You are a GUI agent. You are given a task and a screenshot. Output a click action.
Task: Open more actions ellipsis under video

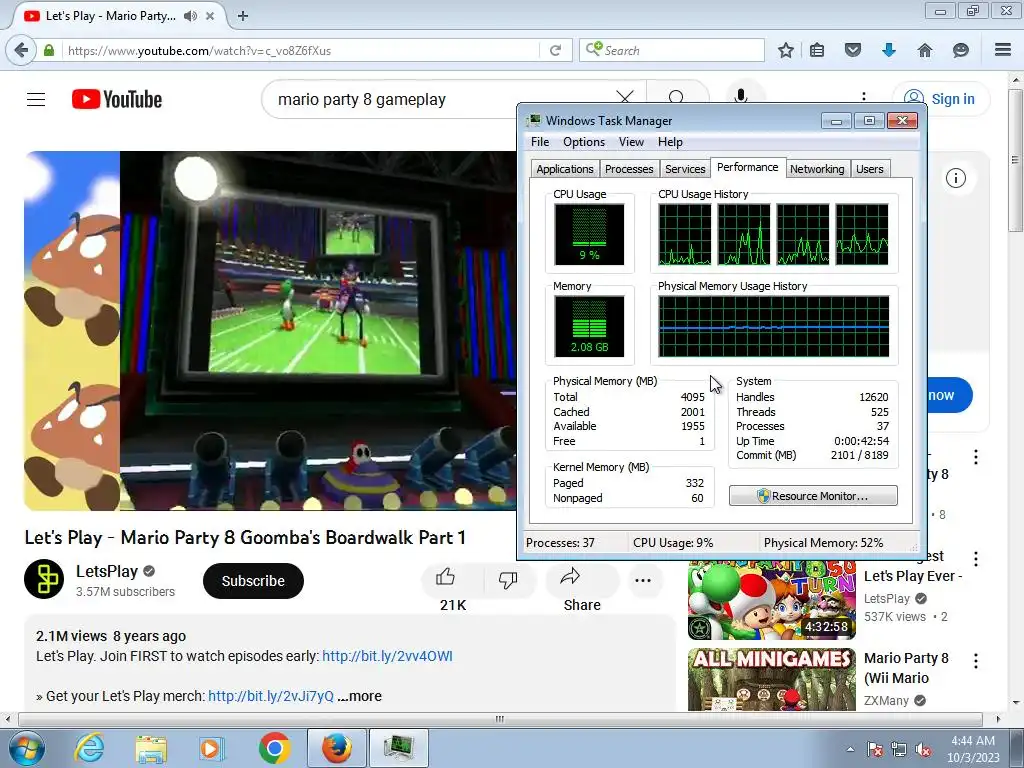pyautogui.click(x=643, y=581)
